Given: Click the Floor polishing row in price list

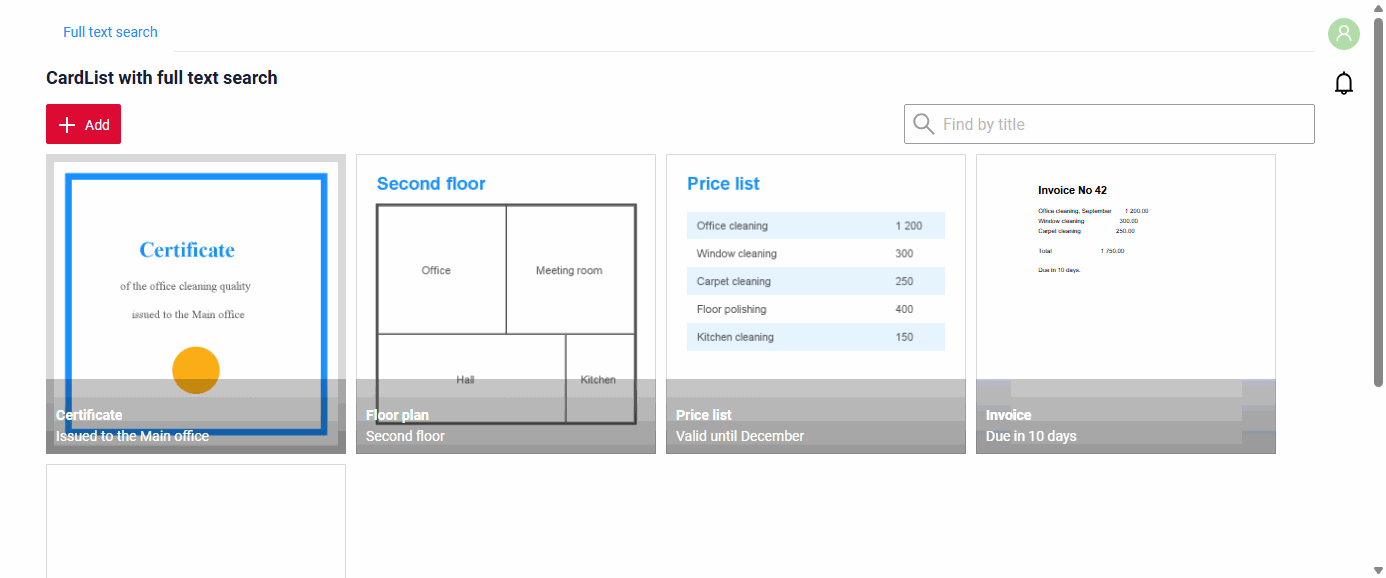Looking at the screenshot, I should [816, 309].
